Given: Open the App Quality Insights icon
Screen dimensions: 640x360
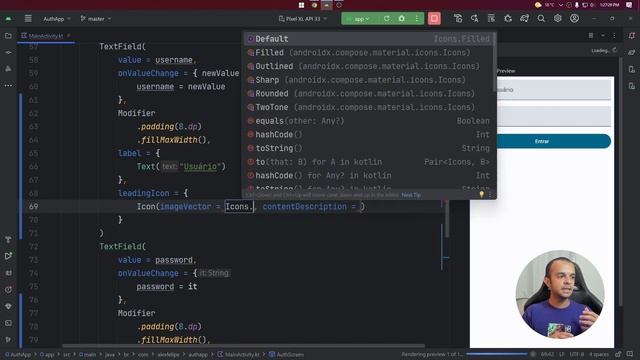Looking at the screenshot, I should tap(8, 306).
